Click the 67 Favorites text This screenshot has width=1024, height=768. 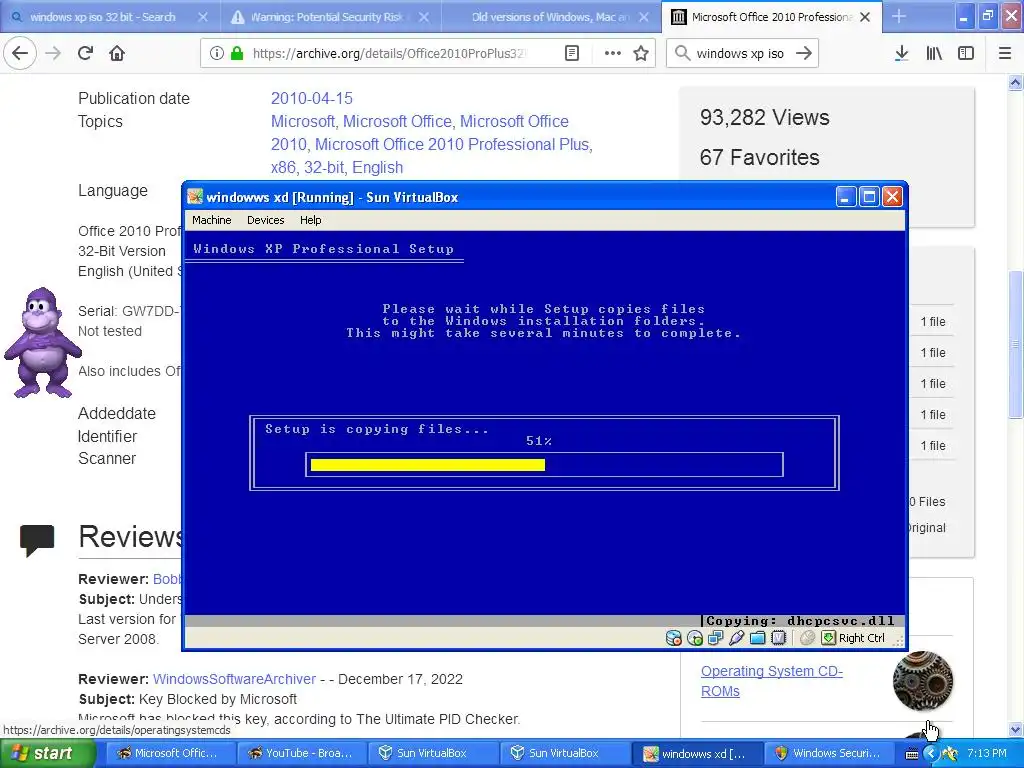pyautogui.click(x=760, y=157)
